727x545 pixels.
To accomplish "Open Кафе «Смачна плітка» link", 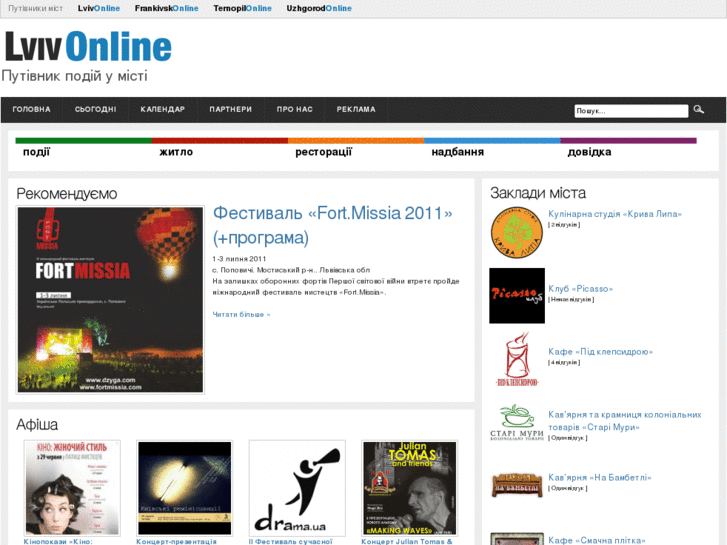I will point(597,540).
